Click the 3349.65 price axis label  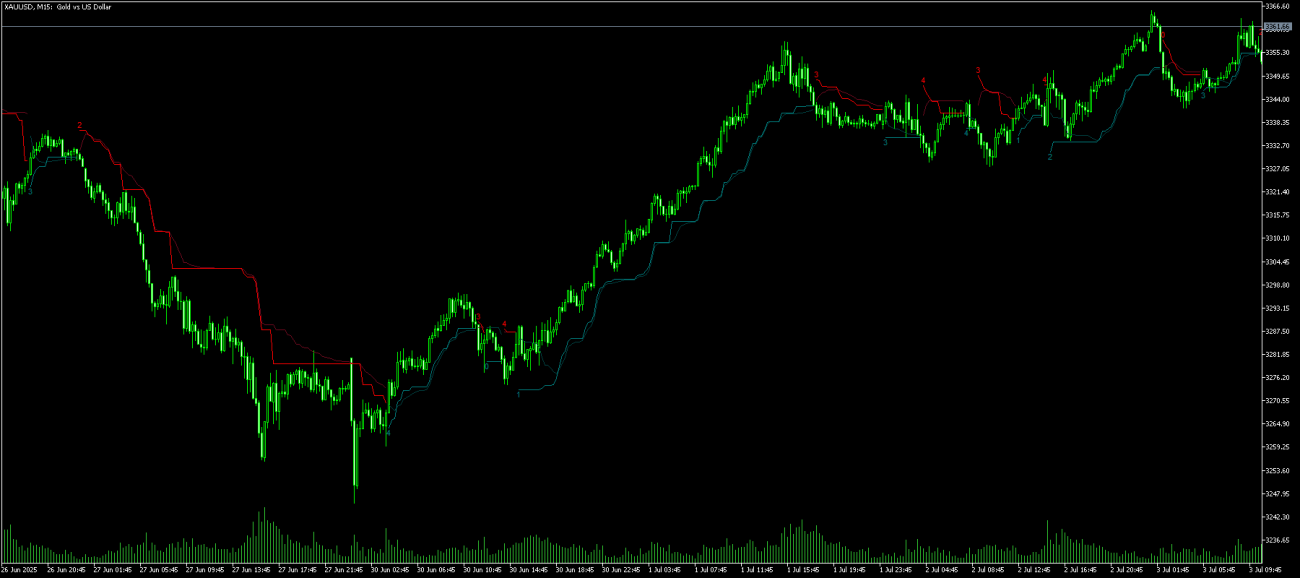pos(1279,76)
